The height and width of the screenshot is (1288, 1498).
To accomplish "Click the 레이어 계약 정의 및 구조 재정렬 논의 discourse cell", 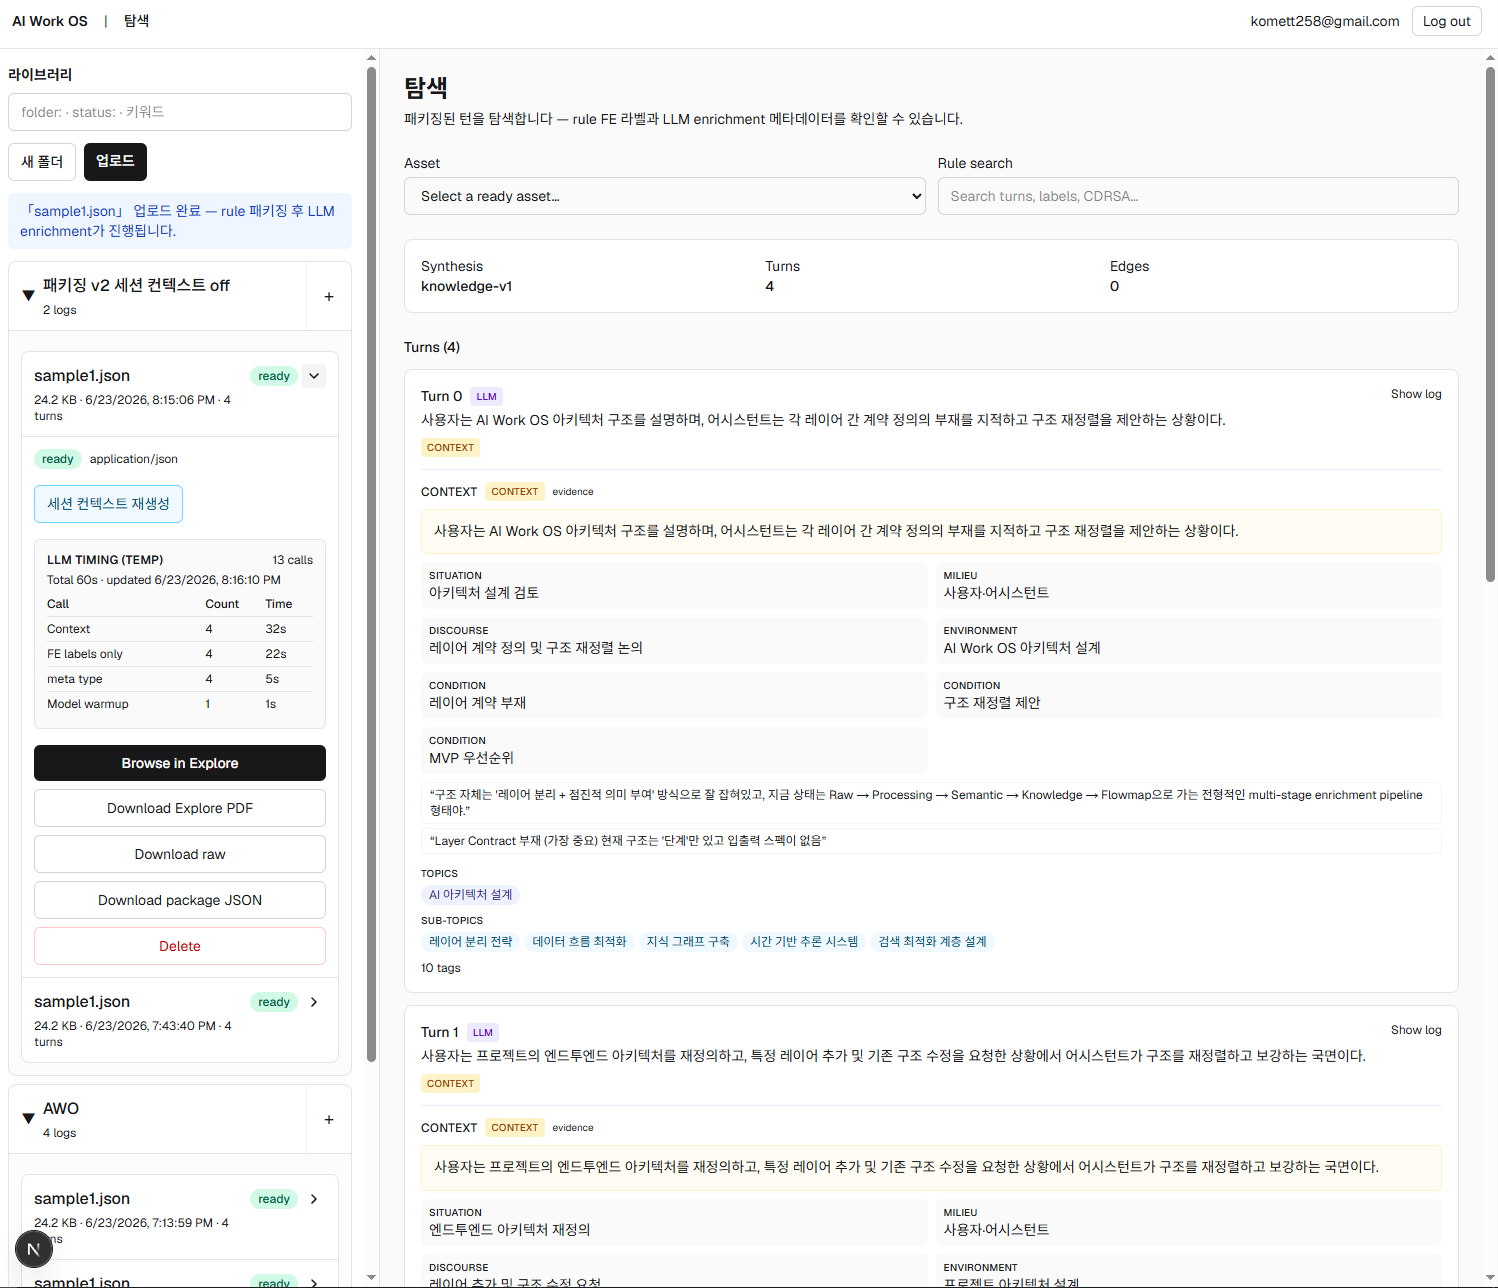I will pos(674,640).
